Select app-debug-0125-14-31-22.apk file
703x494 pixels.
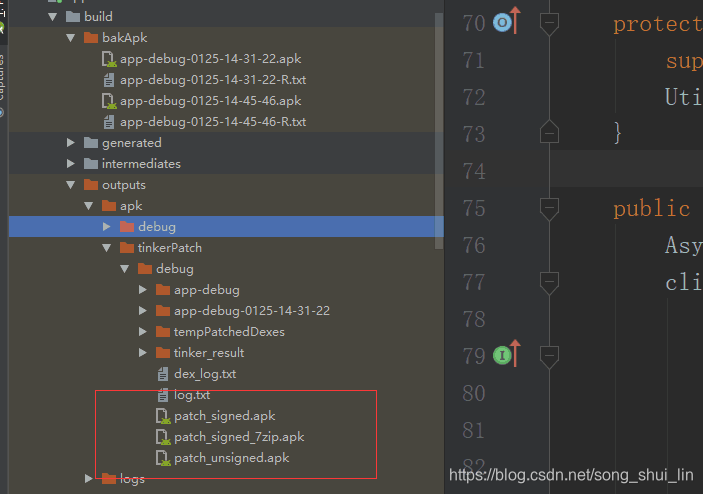pos(210,59)
